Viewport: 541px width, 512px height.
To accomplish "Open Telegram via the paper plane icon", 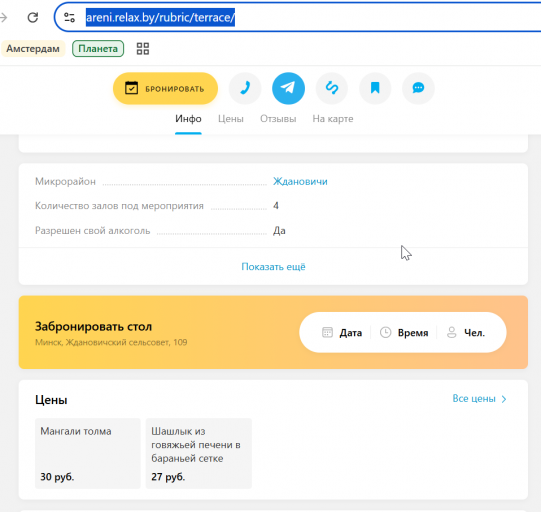I will click(288, 88).
